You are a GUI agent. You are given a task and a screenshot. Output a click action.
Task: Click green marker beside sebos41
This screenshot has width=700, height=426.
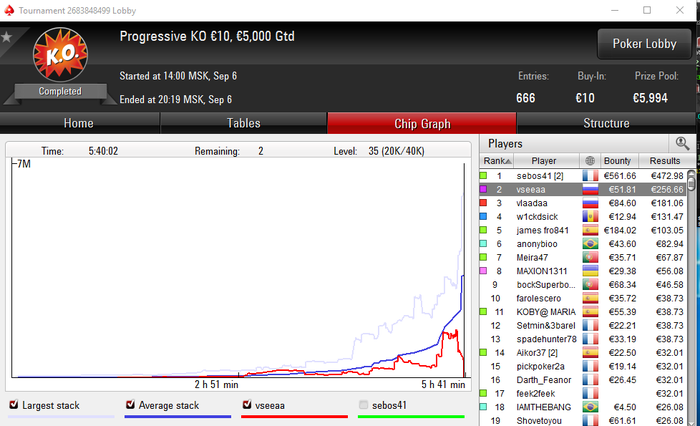click(483, 175)
